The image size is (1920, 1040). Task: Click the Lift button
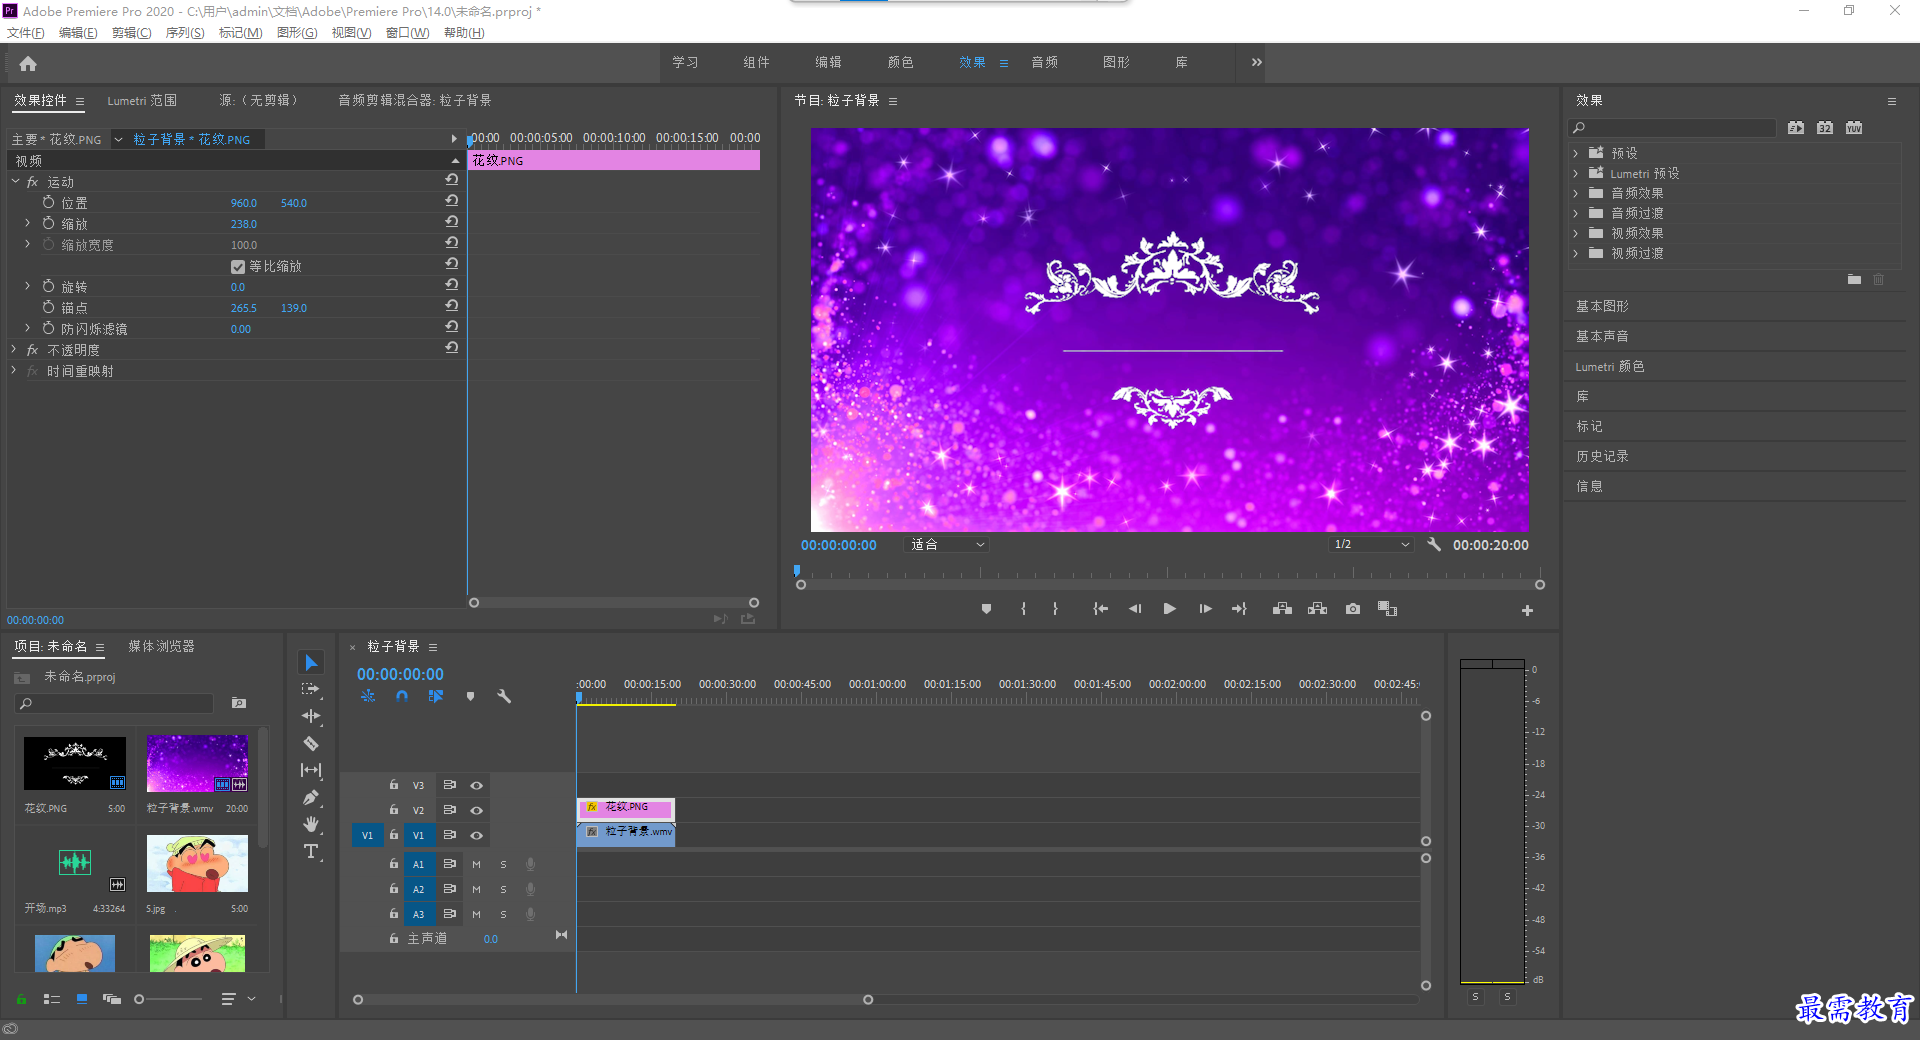pos(1282,609)
